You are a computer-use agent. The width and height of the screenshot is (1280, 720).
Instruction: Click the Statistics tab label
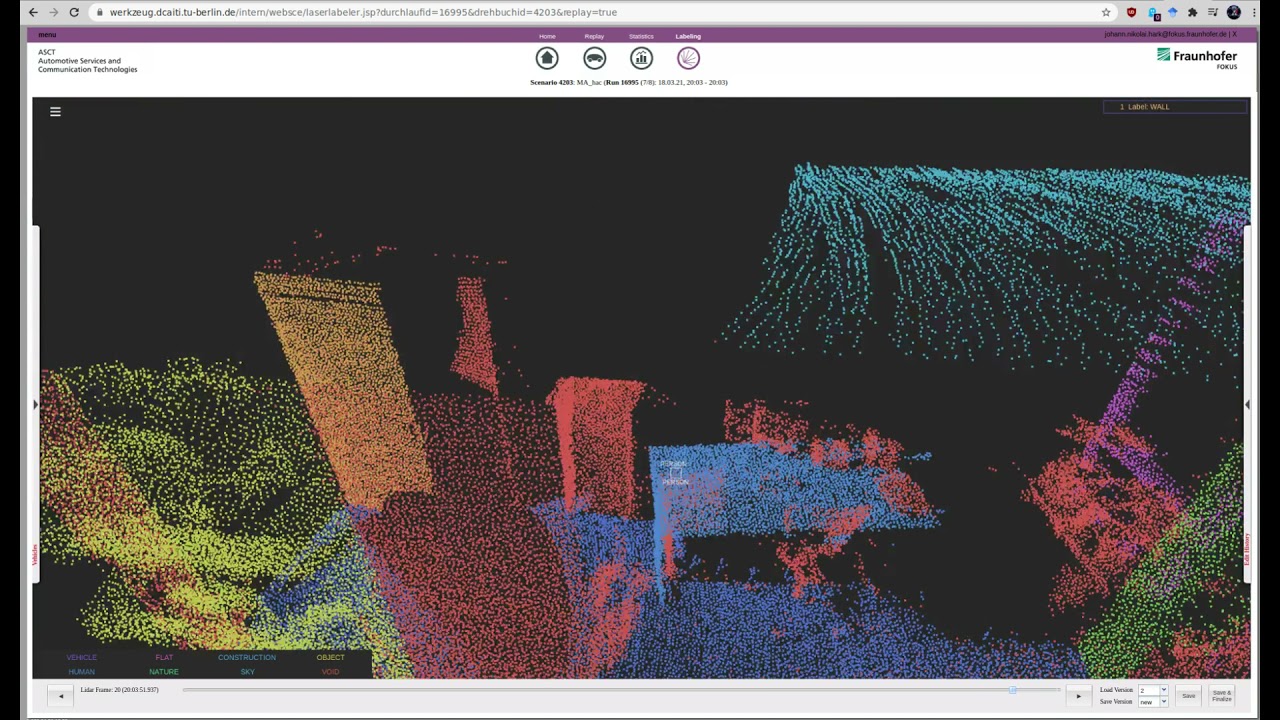[x=641, y=36]
